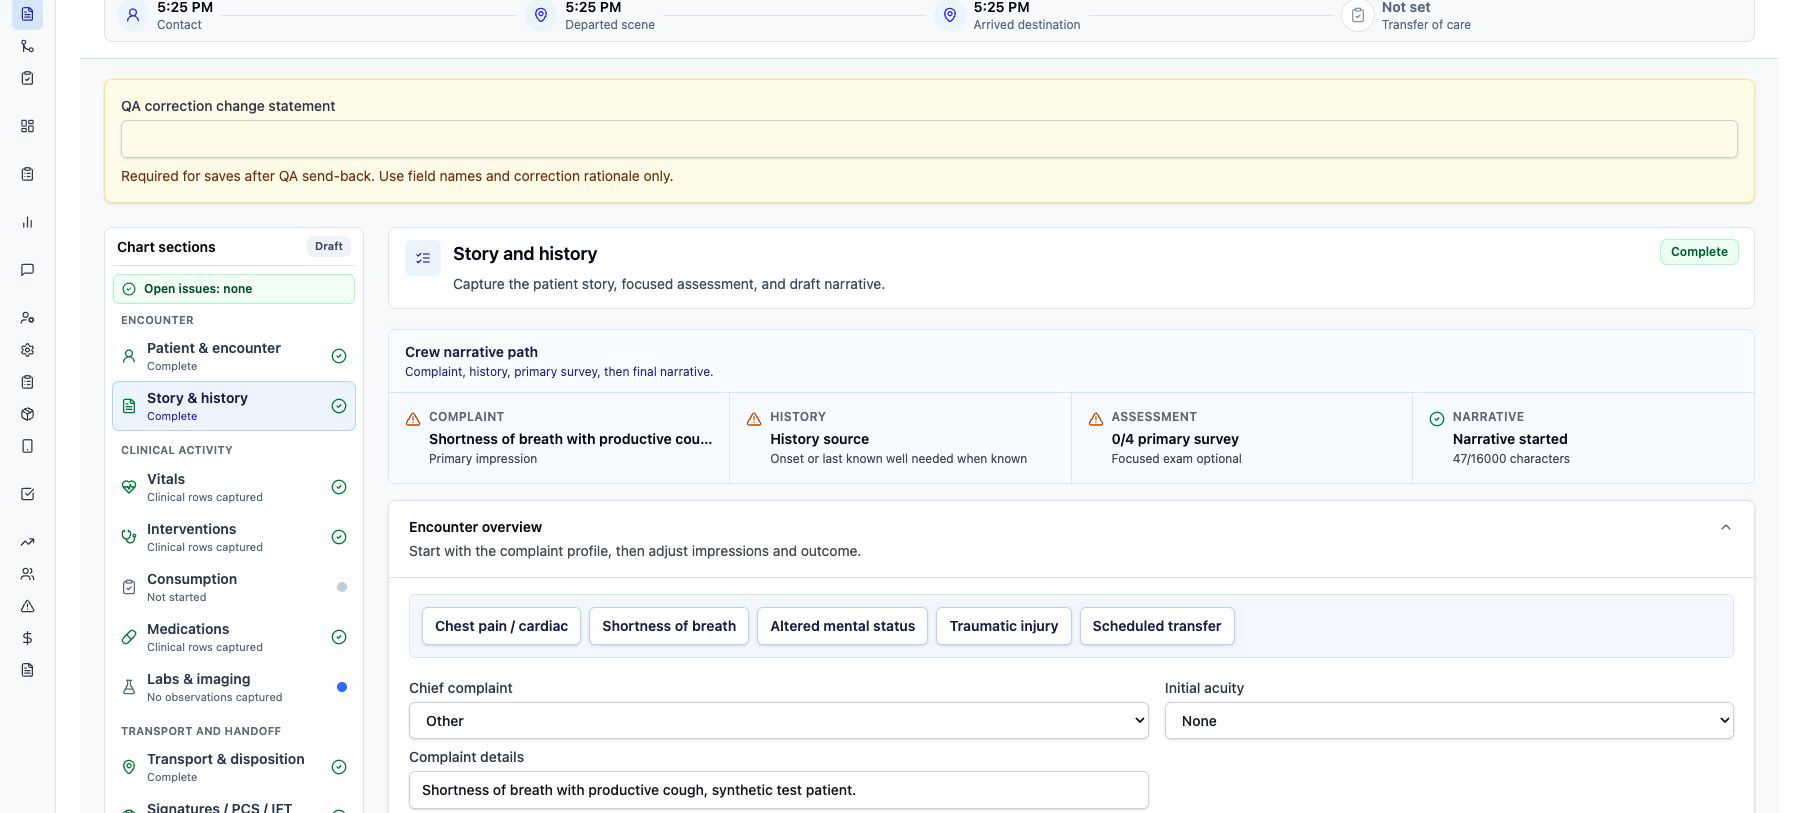1803x813 pixels.
Task: Select Transport & disposition section
Action: [234, 767]
